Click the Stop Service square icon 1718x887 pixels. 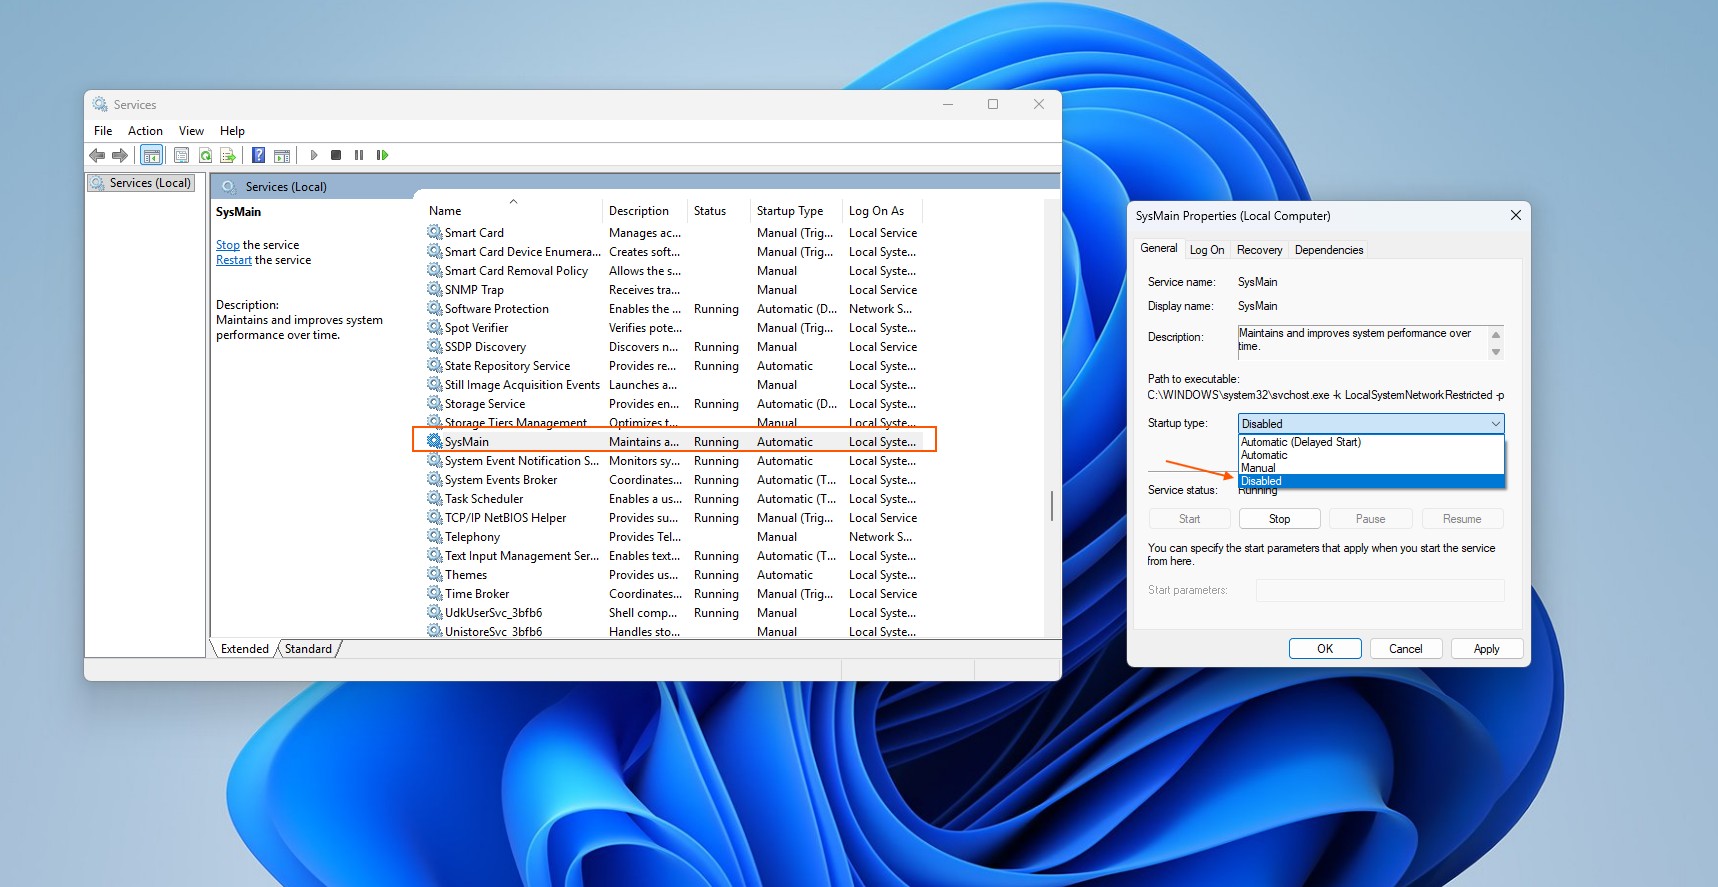click(336, 155)
